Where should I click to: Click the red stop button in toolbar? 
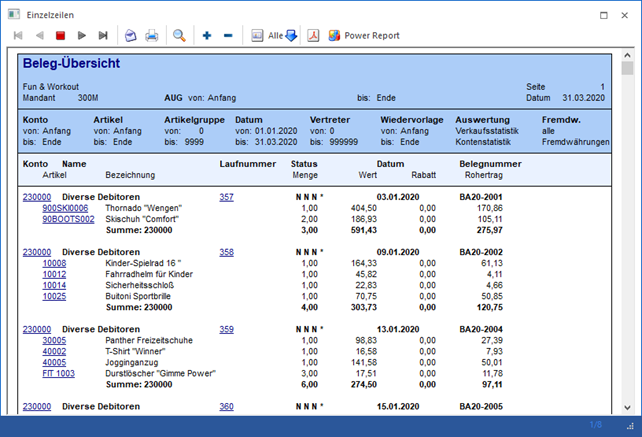click(x=61, y=36)
